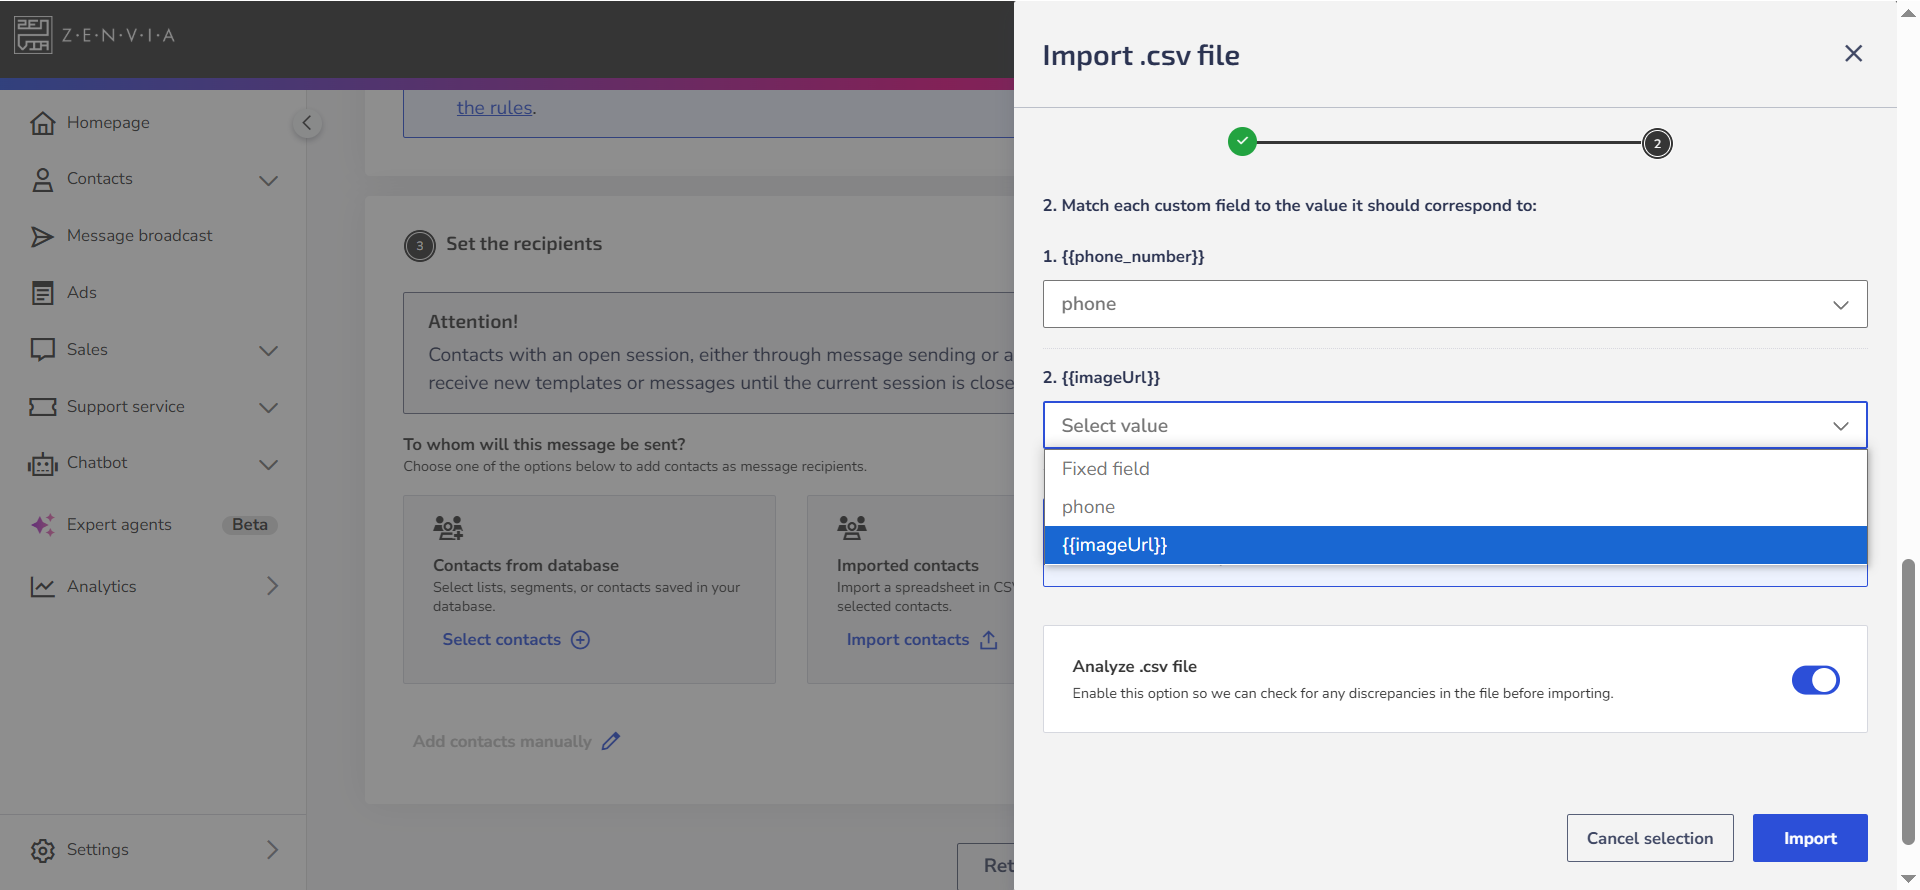Click the plus circle beside Select contacts

point(580,640)
